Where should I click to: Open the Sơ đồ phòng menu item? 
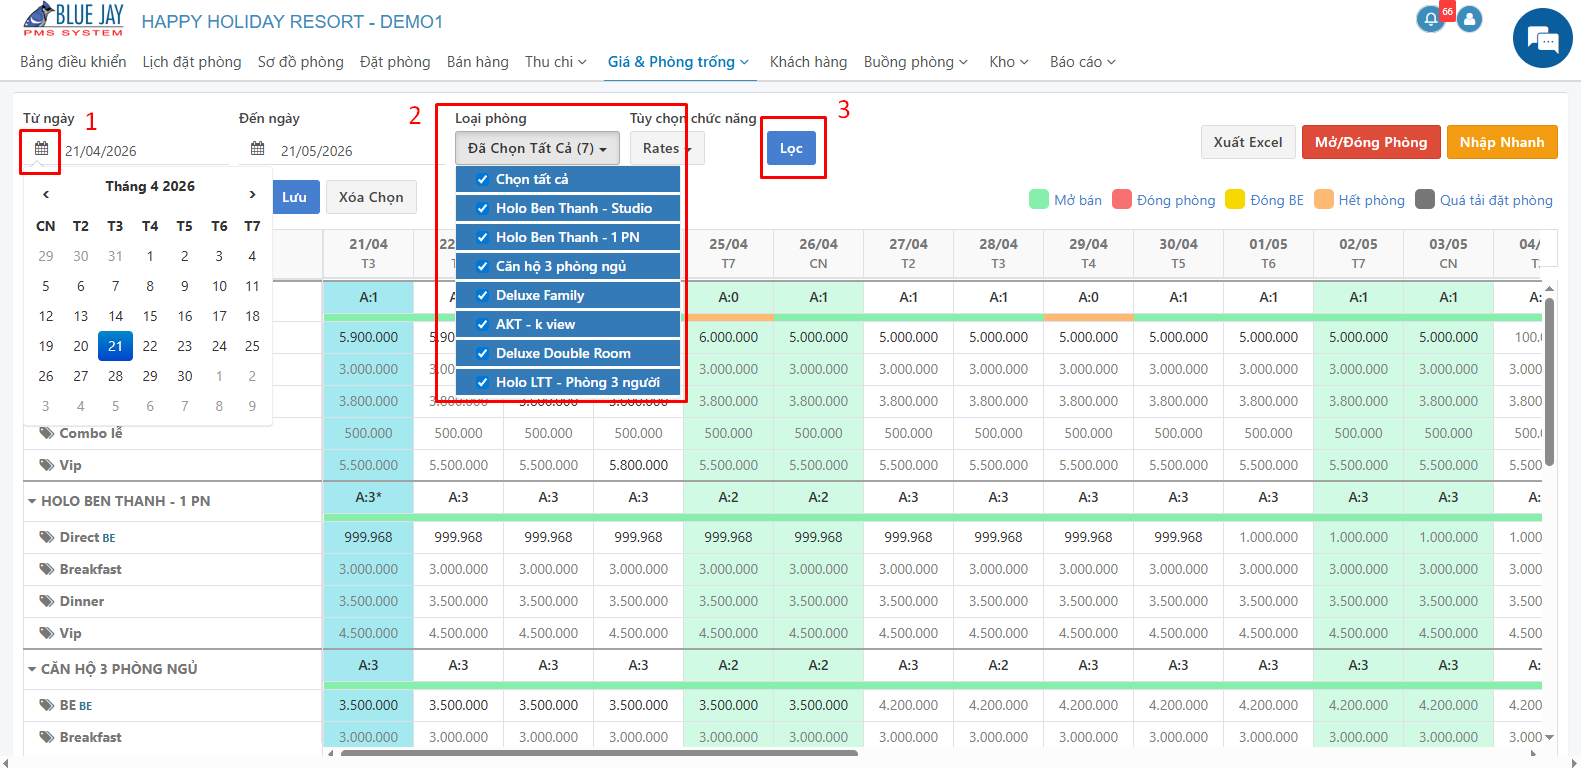(x=300, y=62)
